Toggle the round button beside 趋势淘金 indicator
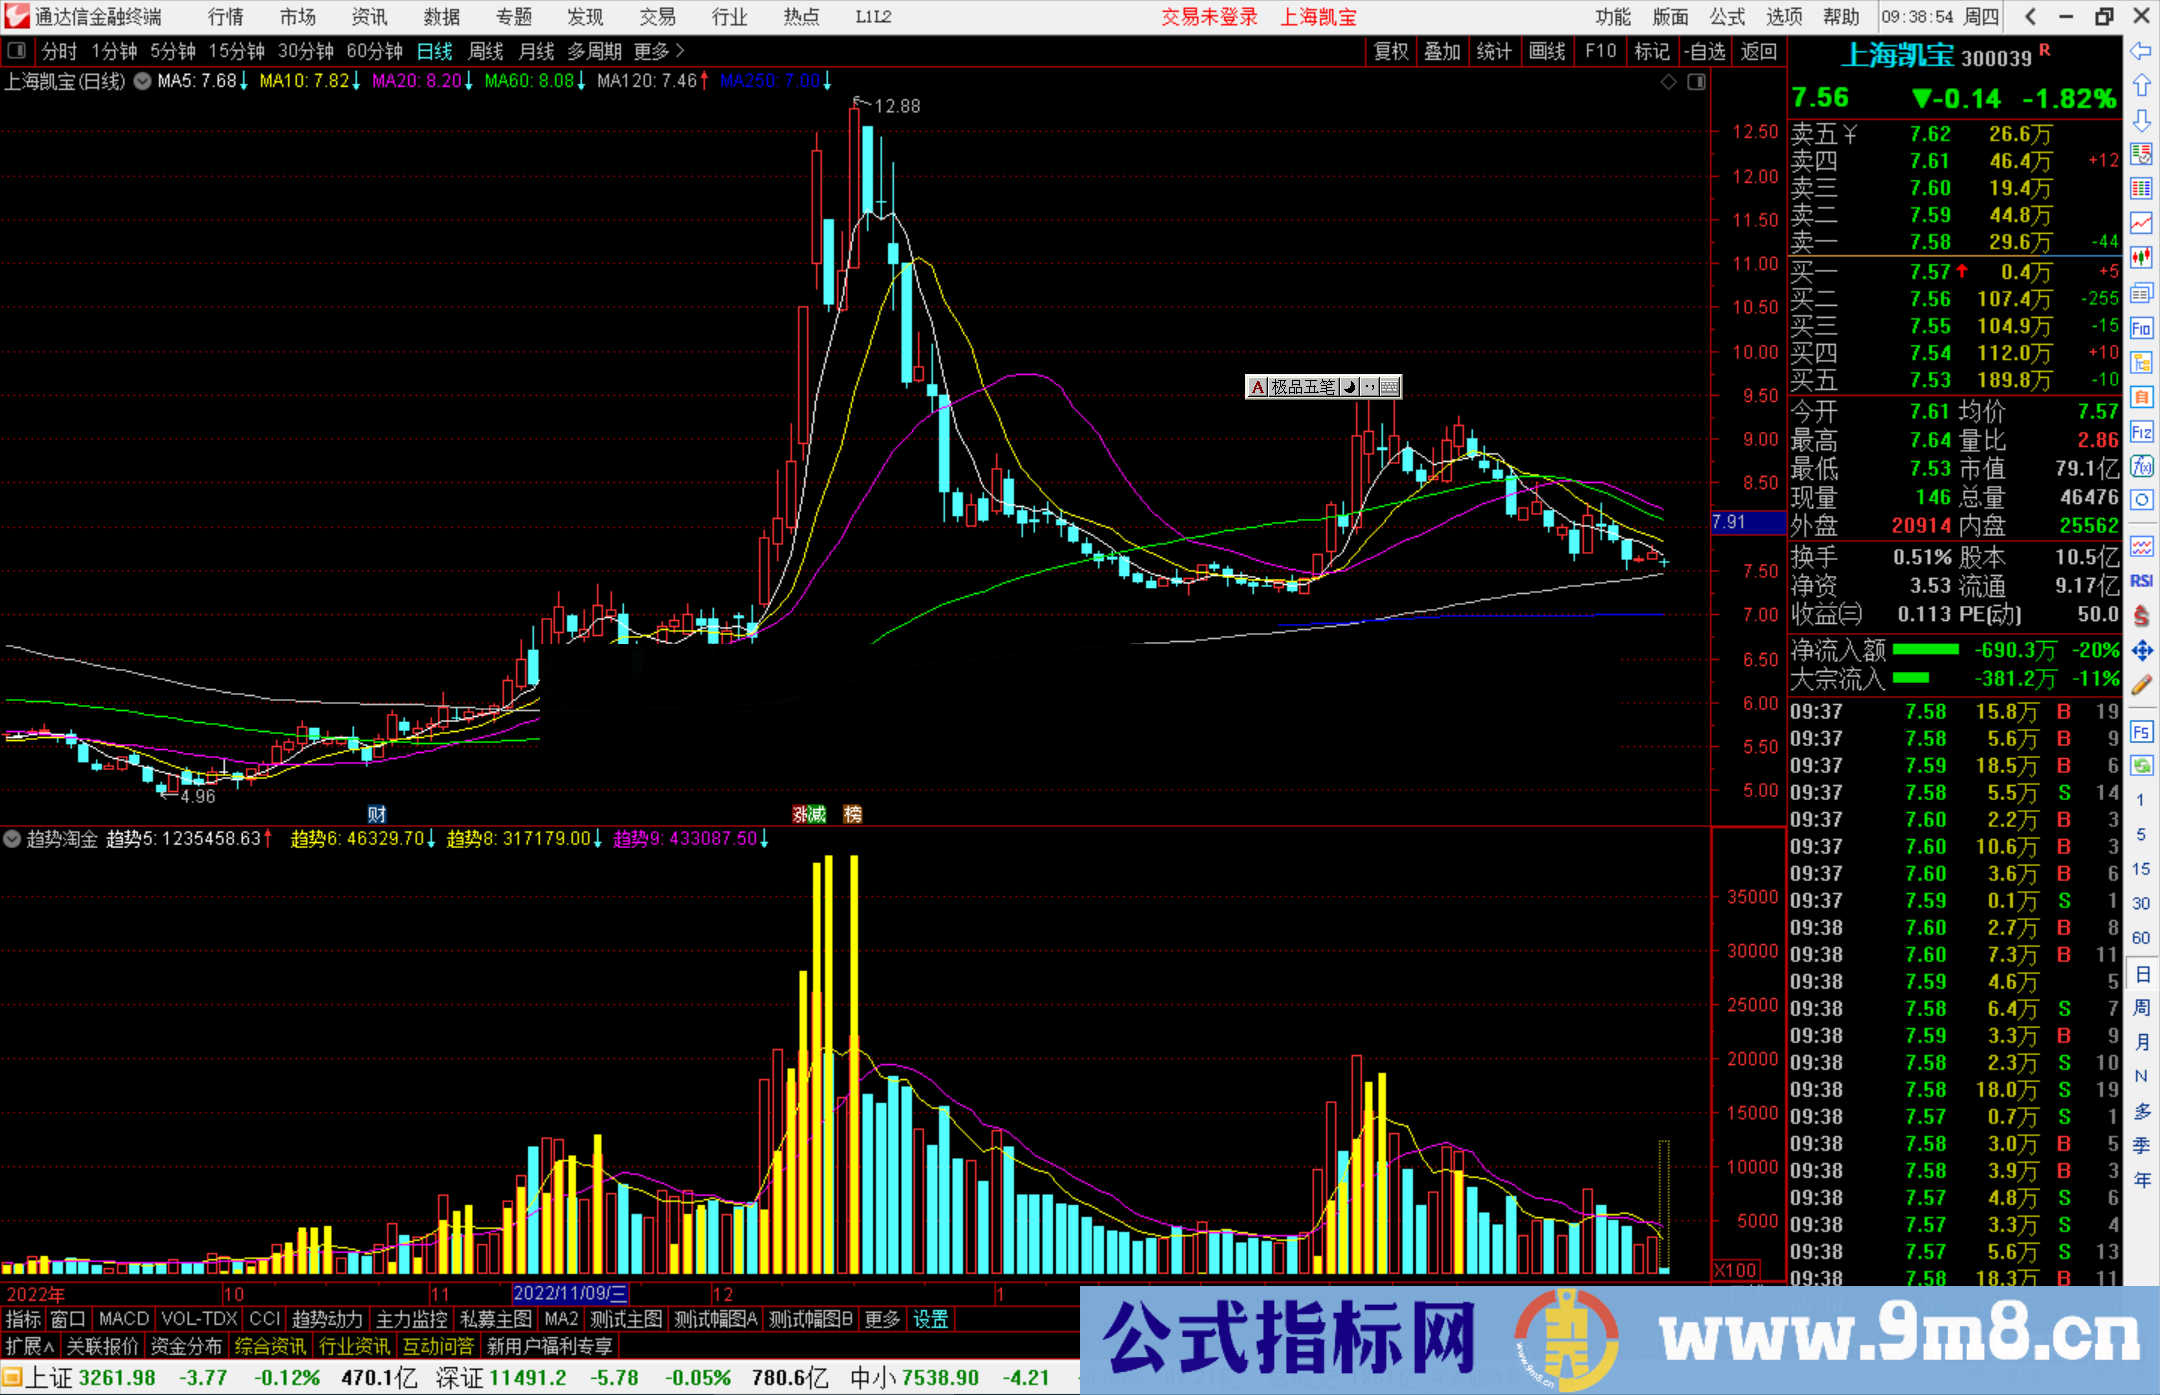 click(12, 839)
